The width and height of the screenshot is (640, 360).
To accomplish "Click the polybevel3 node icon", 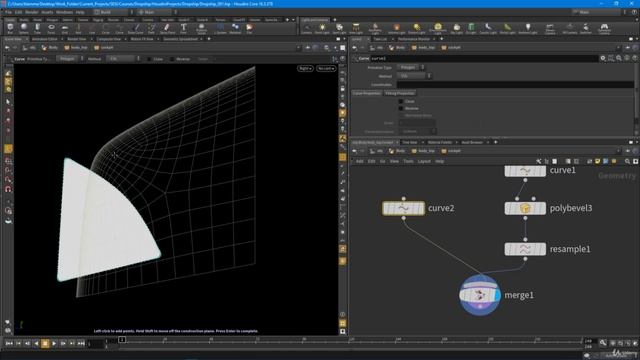I will 525,208.
